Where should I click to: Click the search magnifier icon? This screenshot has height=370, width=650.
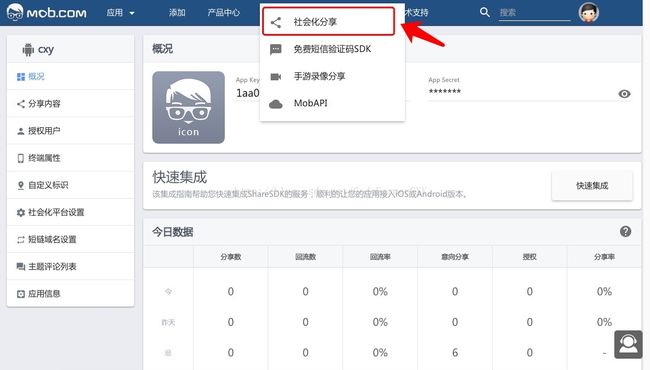pos(485,12)
